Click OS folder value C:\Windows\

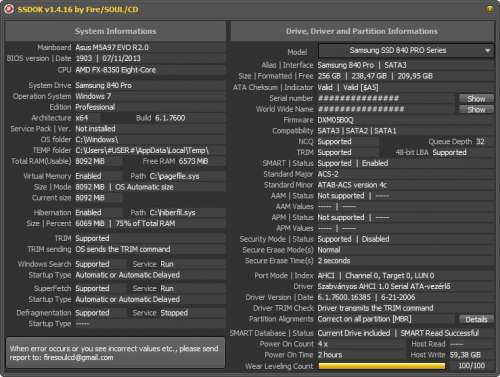[x=97, y=139]
